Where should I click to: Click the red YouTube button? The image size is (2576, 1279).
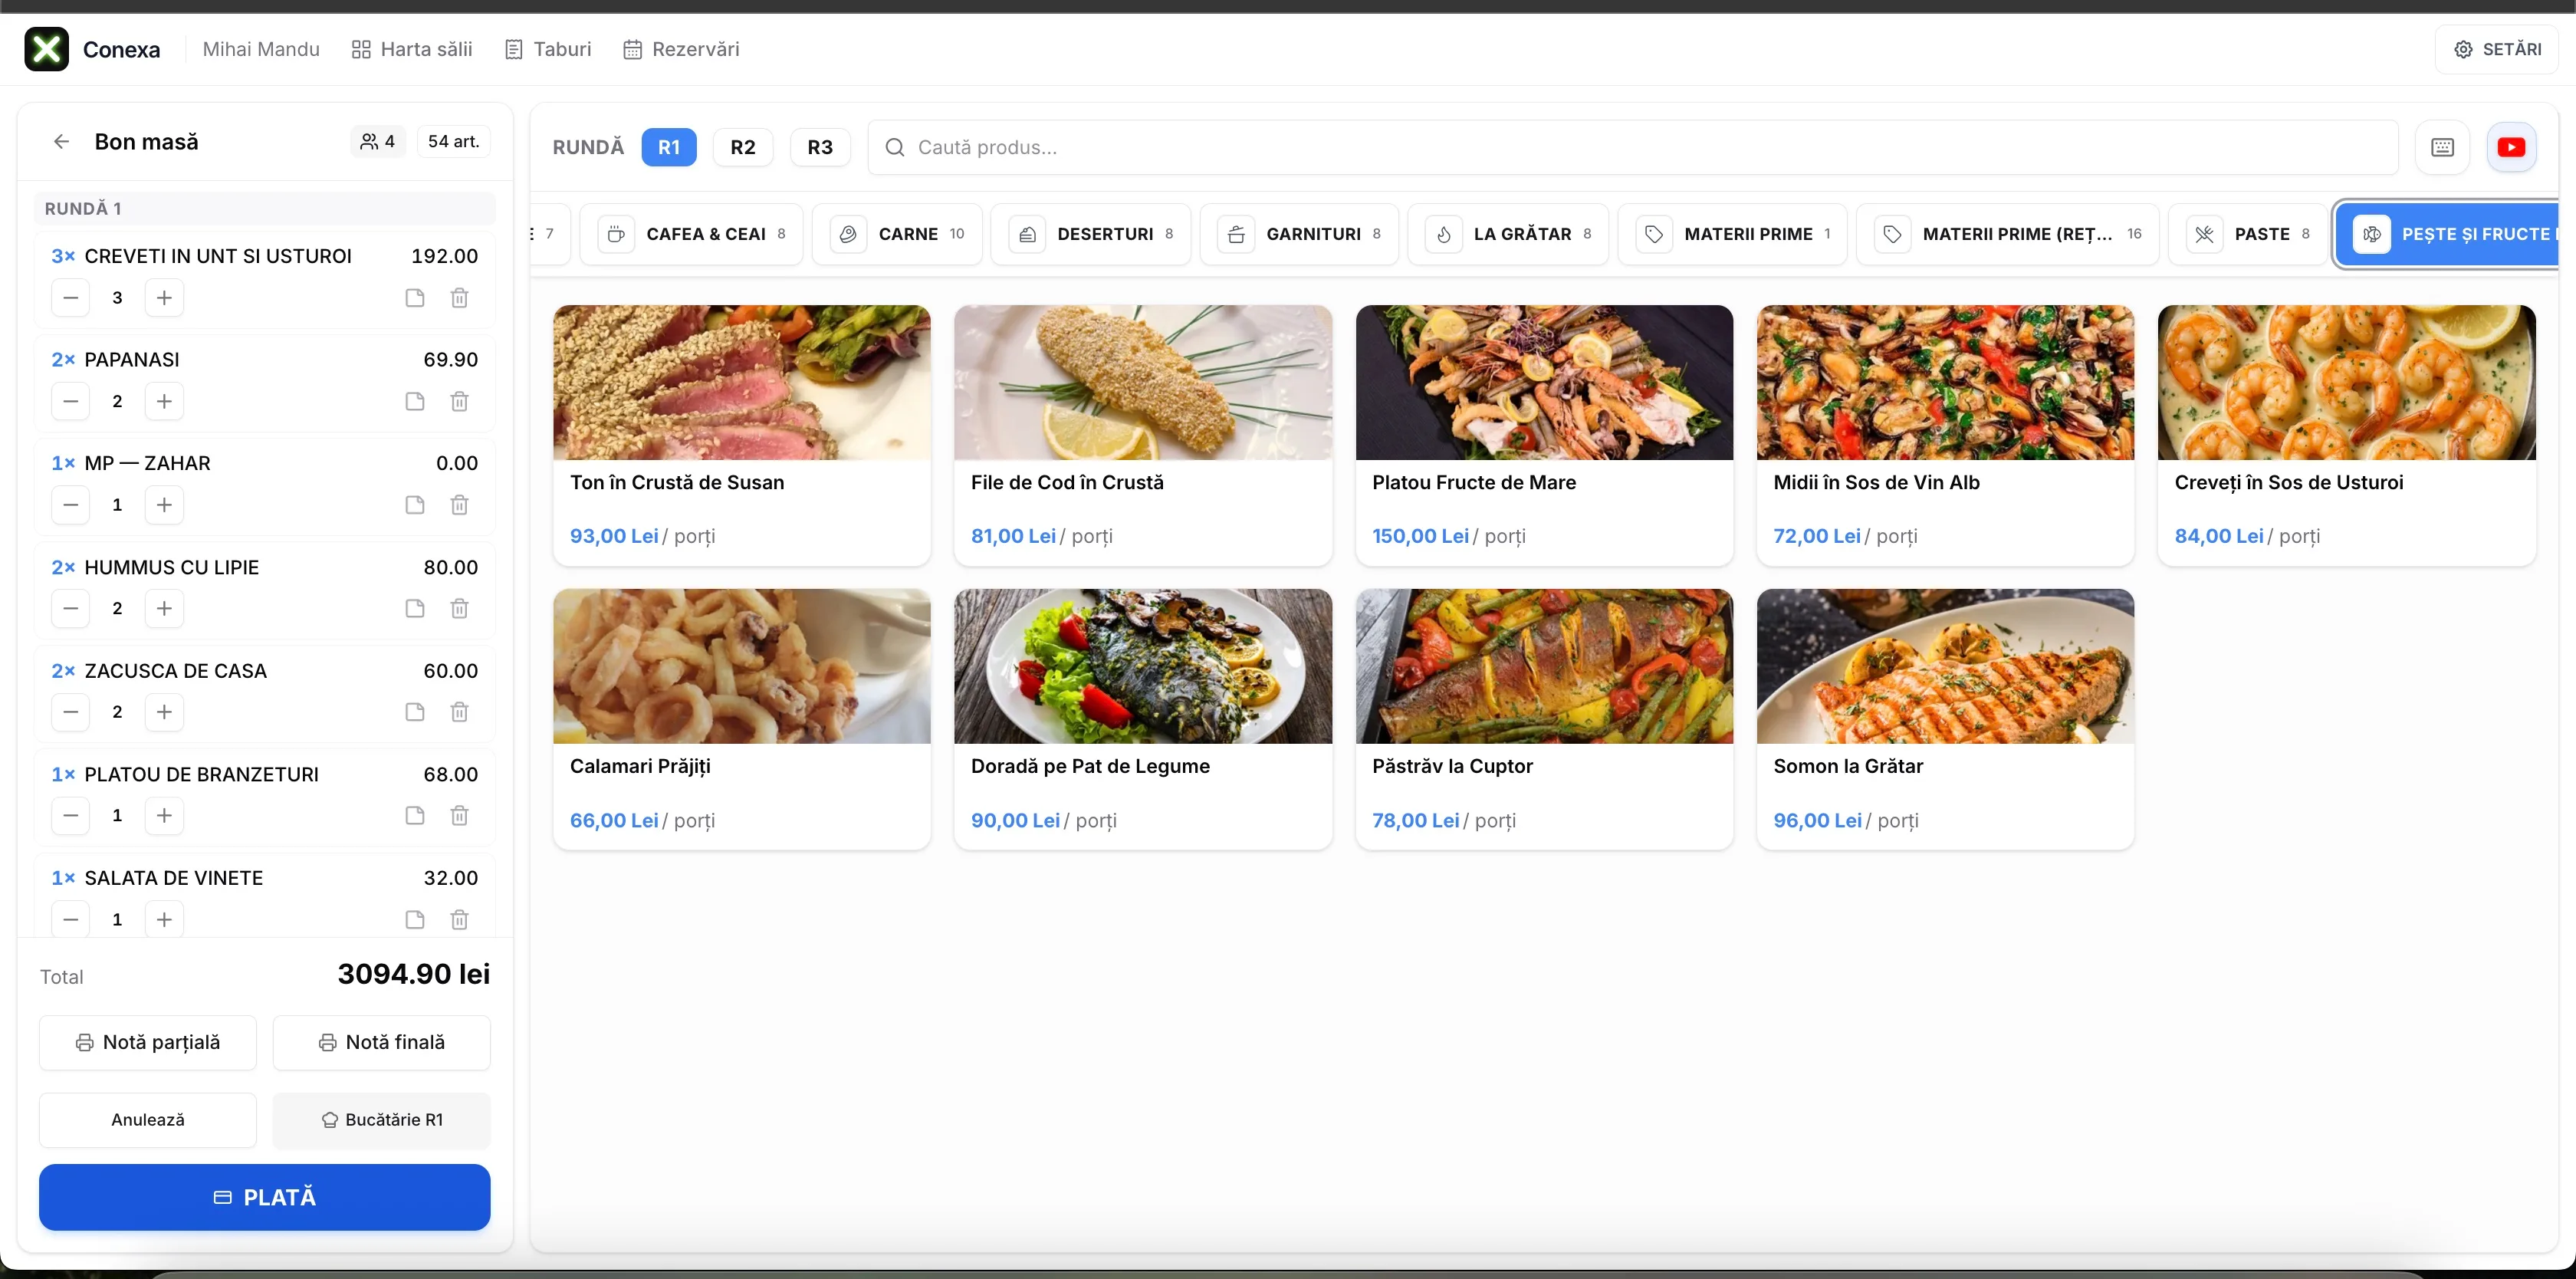point(2511,148)
